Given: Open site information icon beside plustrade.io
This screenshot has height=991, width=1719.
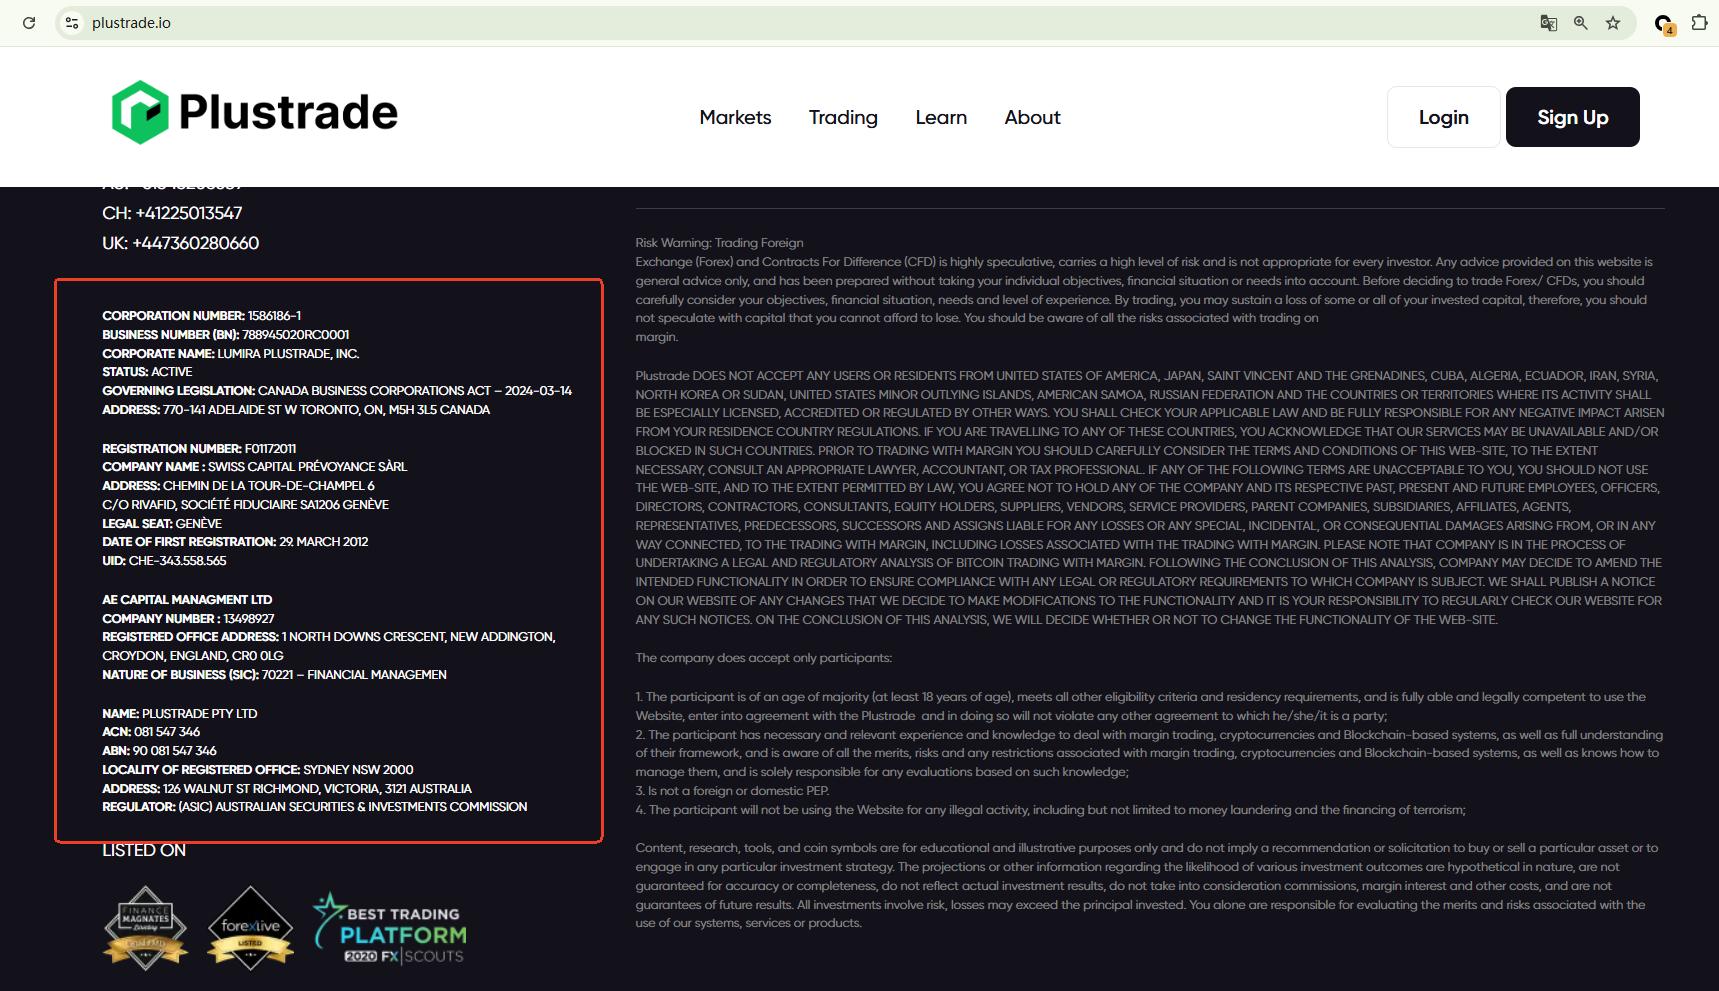Looking at the screenshot, I should (70, 23).
